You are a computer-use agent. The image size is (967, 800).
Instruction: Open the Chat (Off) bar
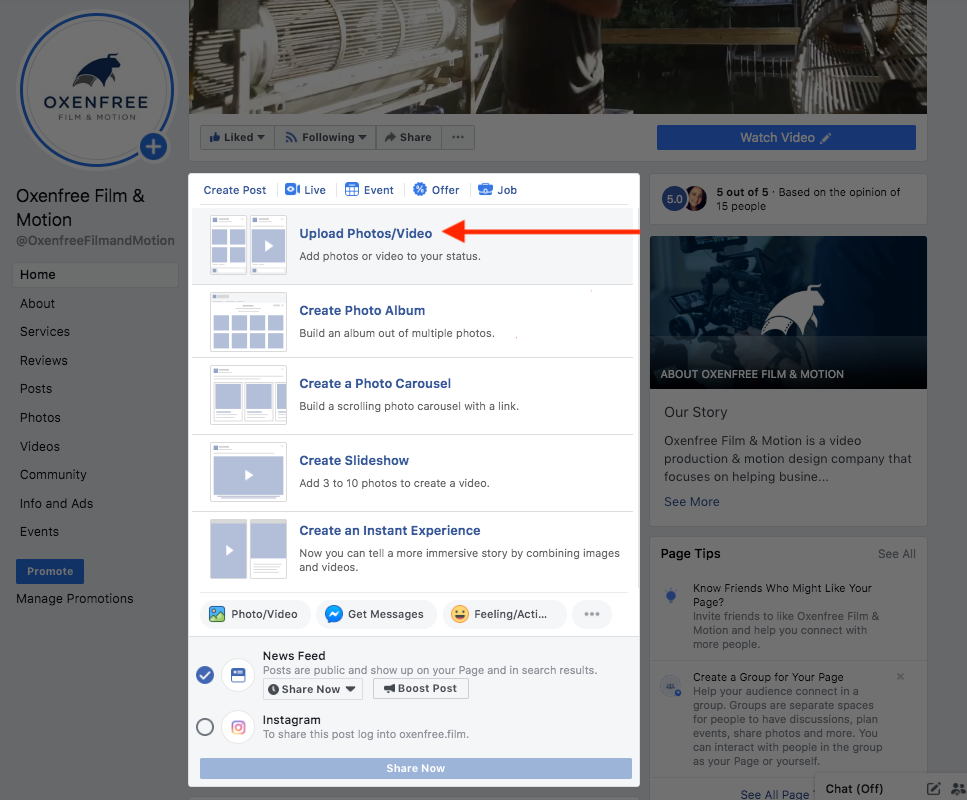854,788
